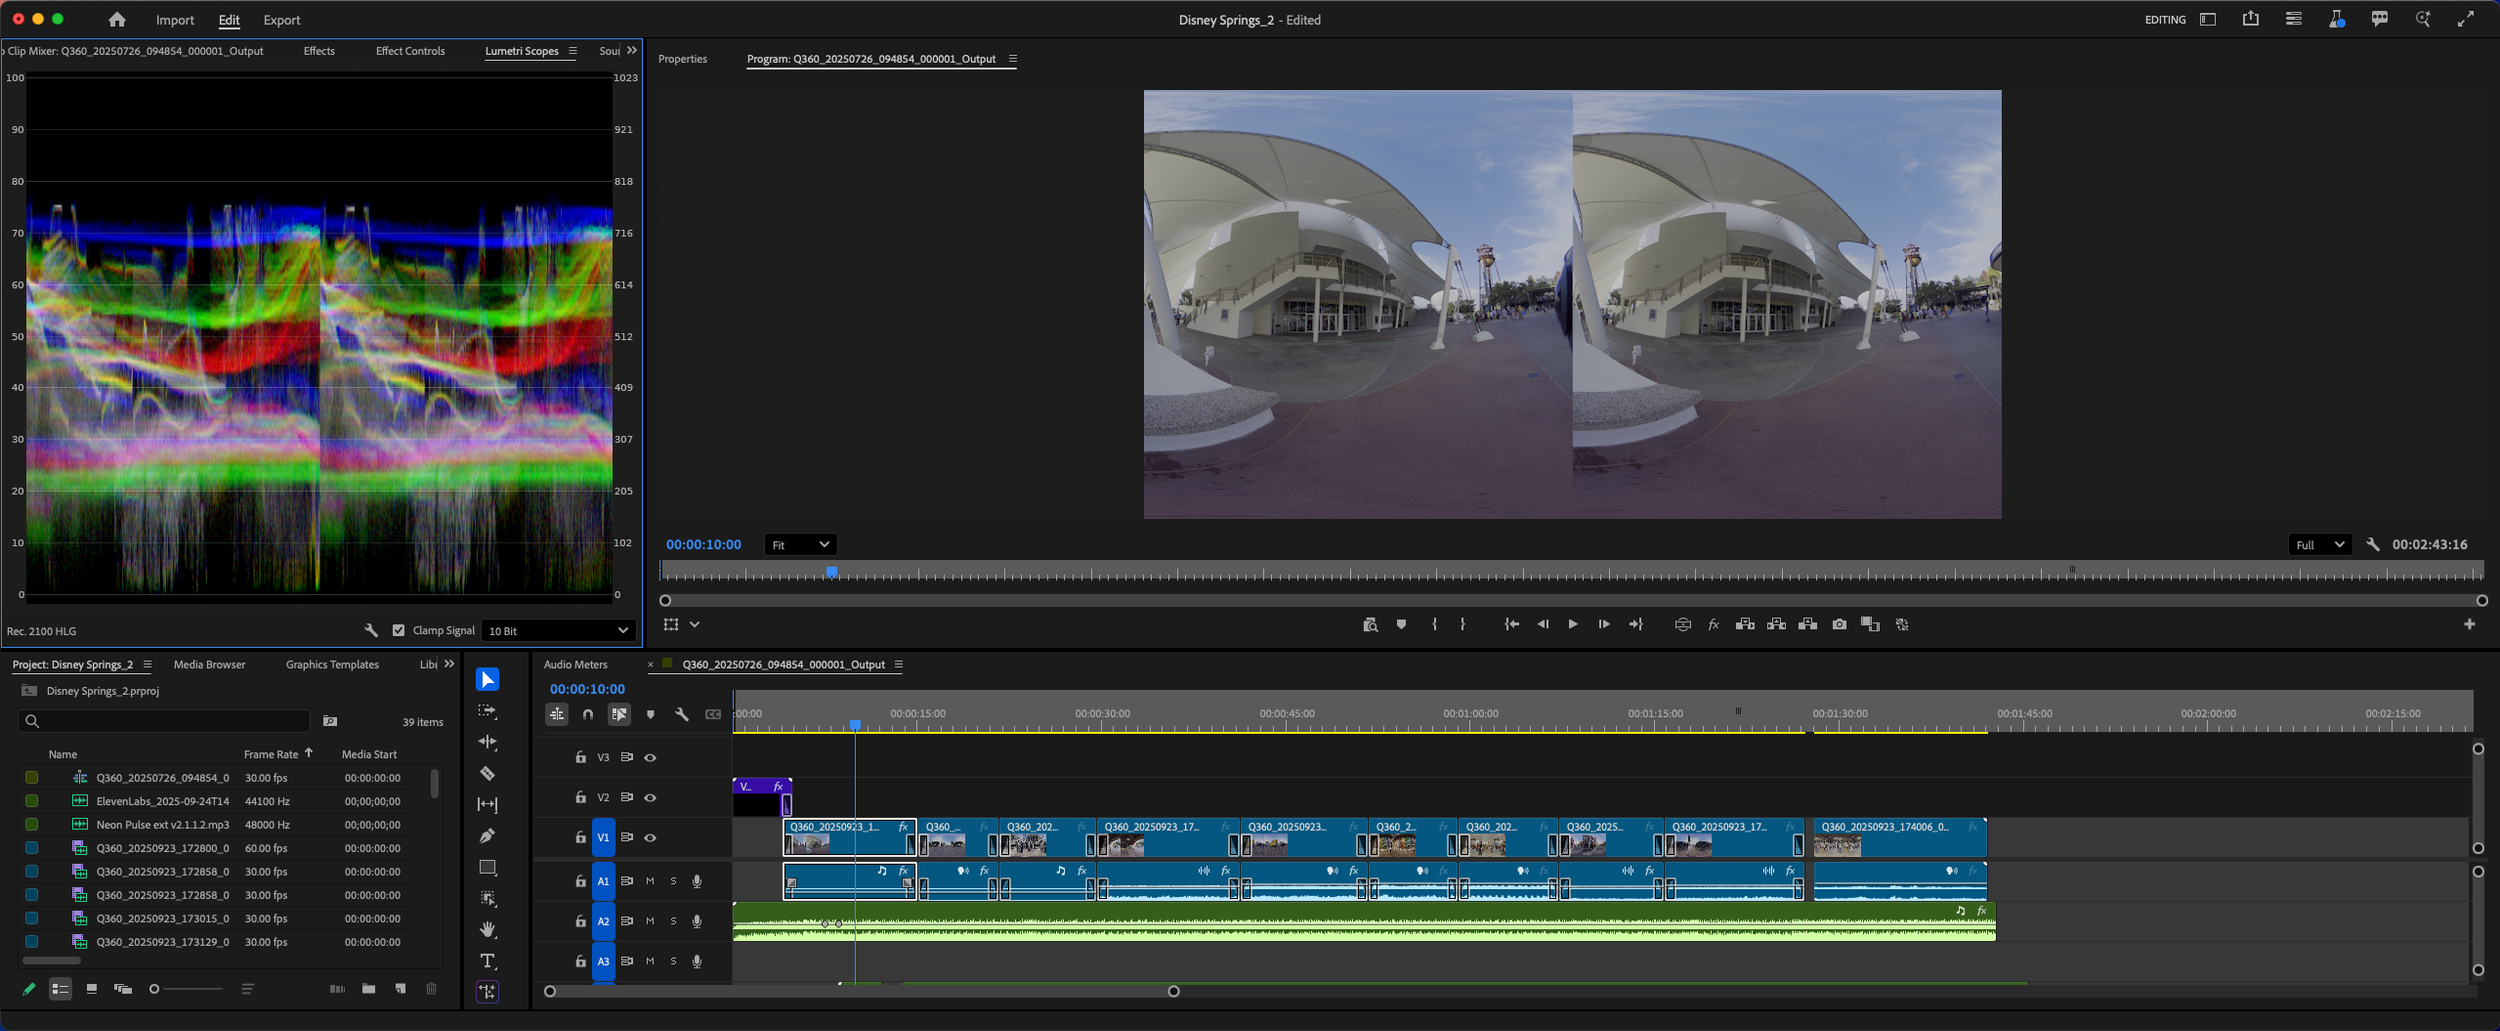
Task: Toggle Snap in Timeline (magnet)
Action: pos(588,714)
